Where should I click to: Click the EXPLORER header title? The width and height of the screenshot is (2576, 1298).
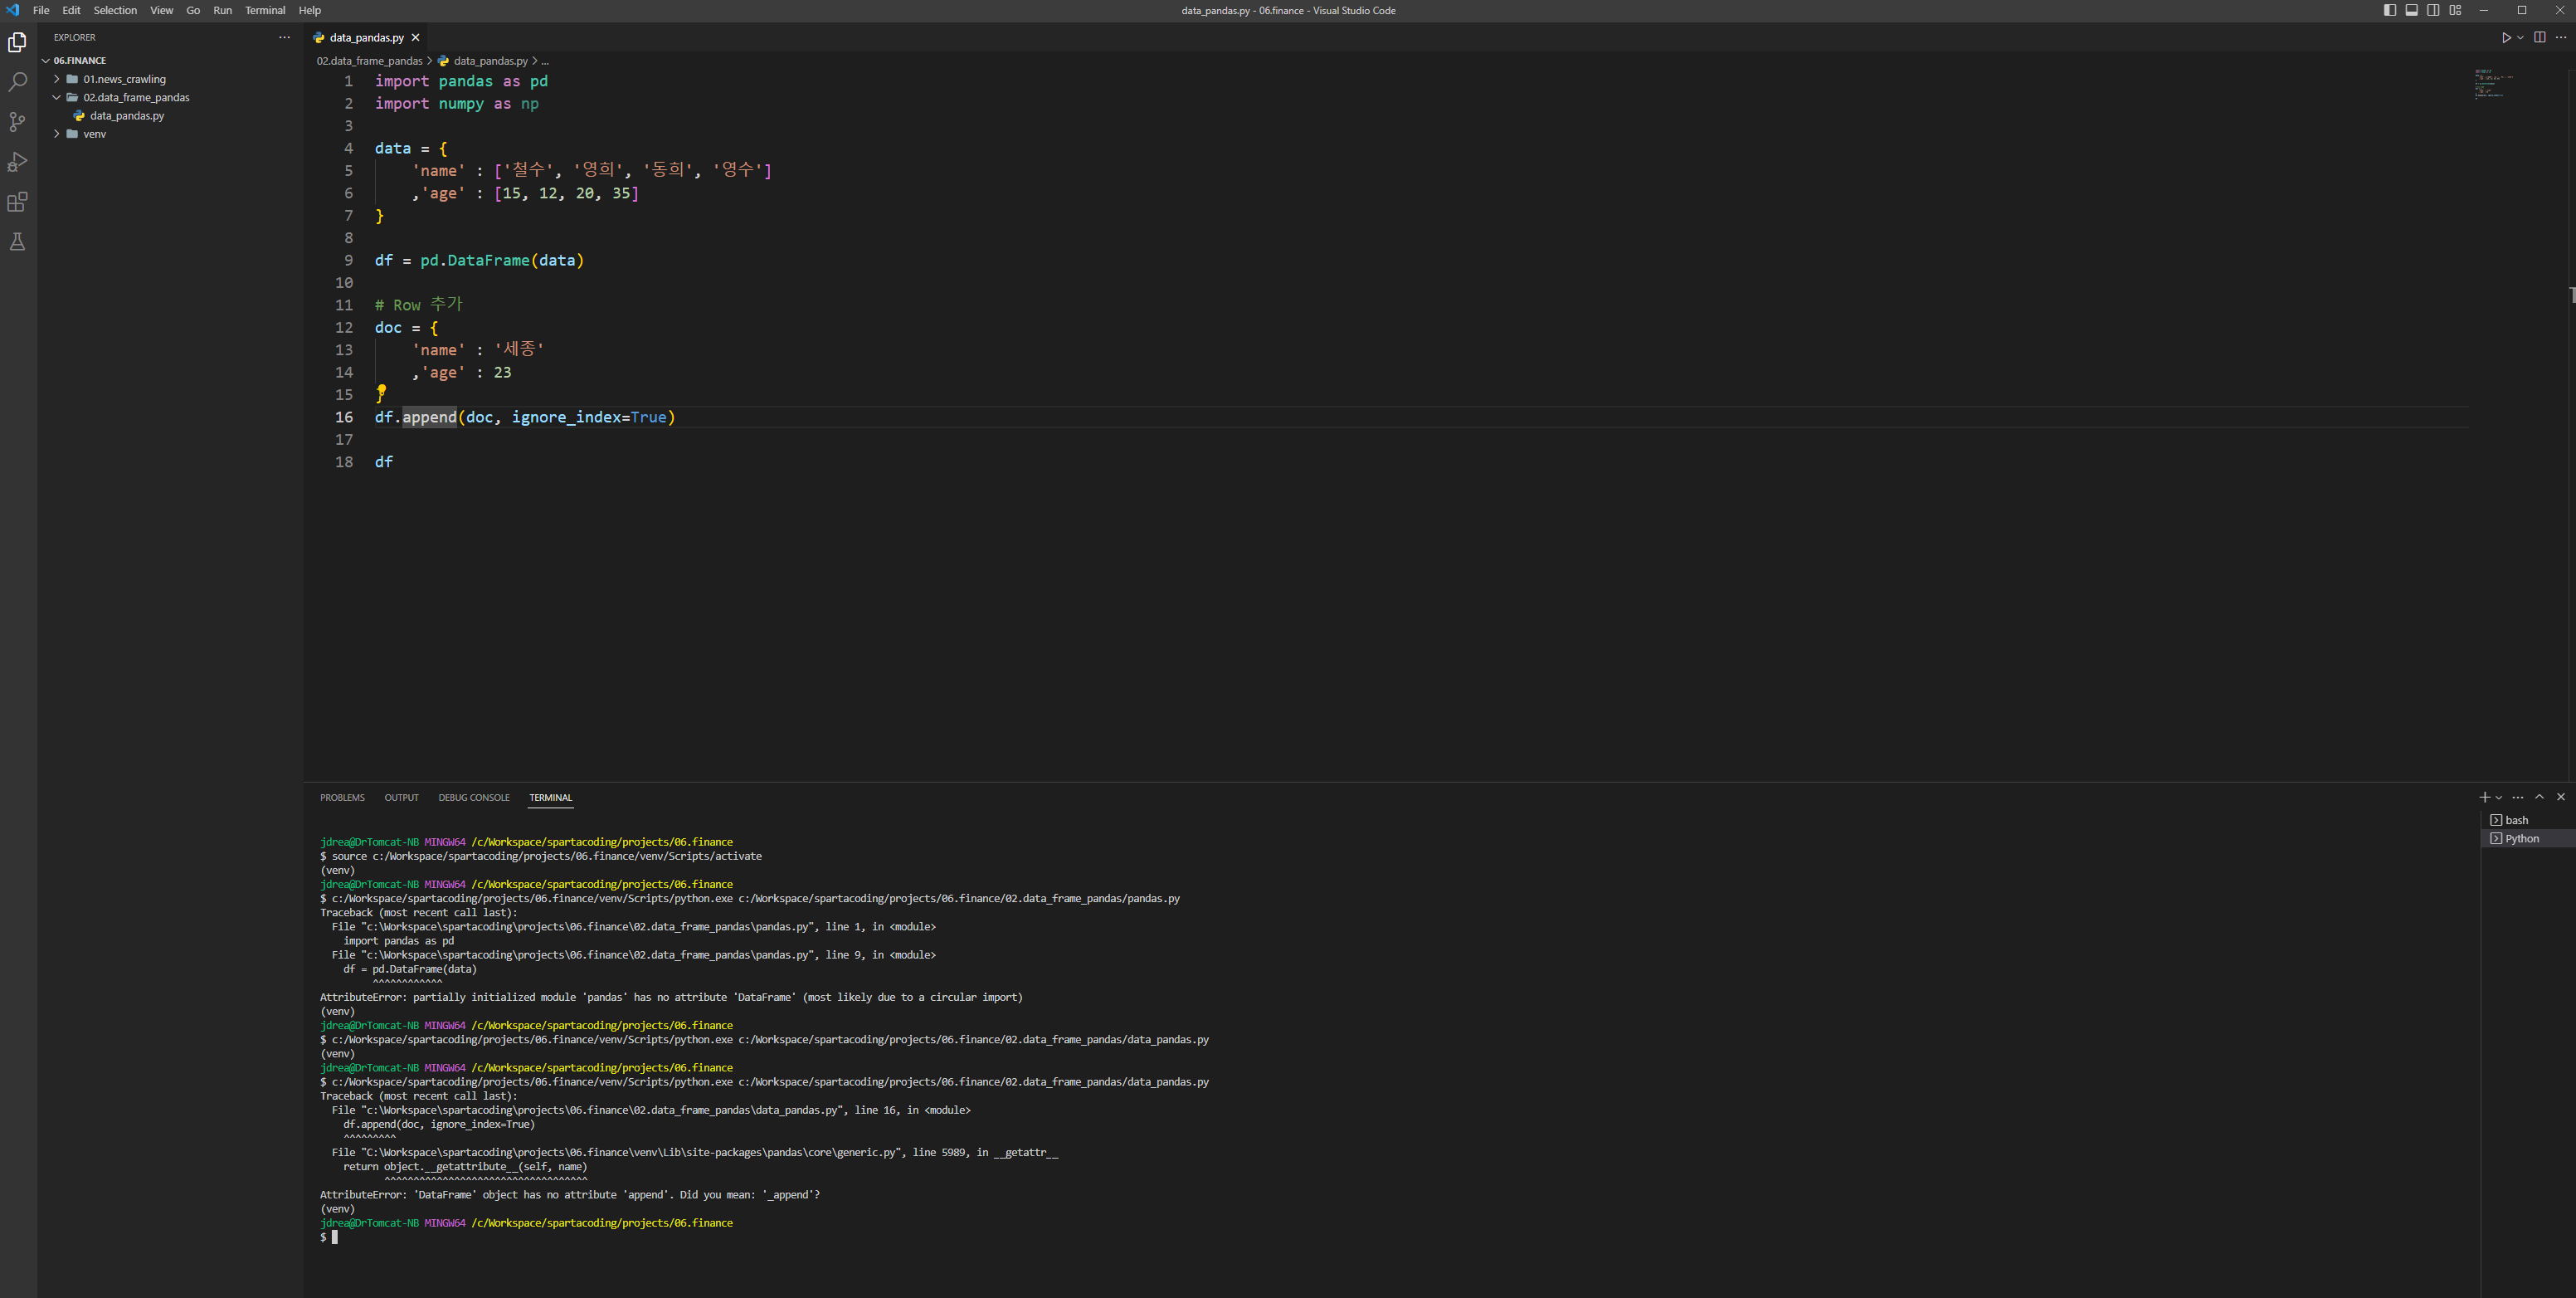(75, 37)
